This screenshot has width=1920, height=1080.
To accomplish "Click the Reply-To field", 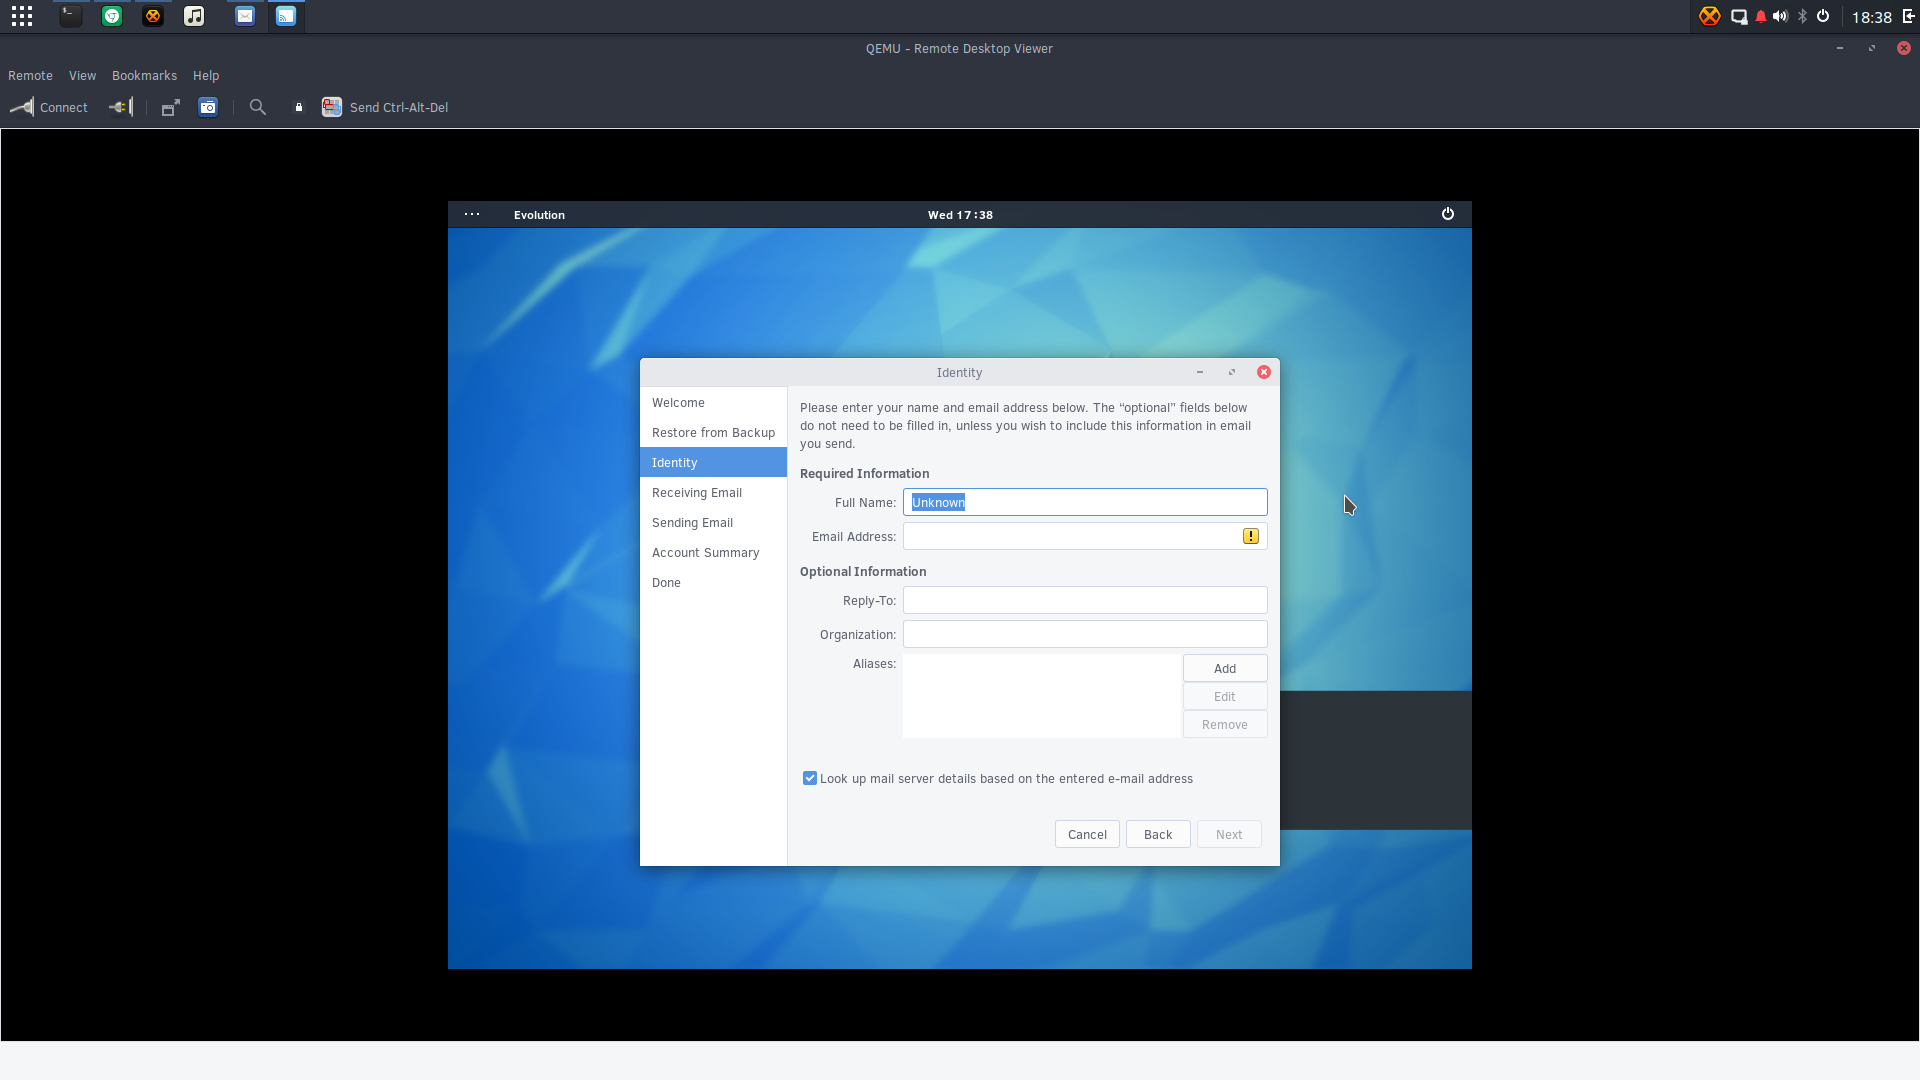I will click(x=1085, y=600).
